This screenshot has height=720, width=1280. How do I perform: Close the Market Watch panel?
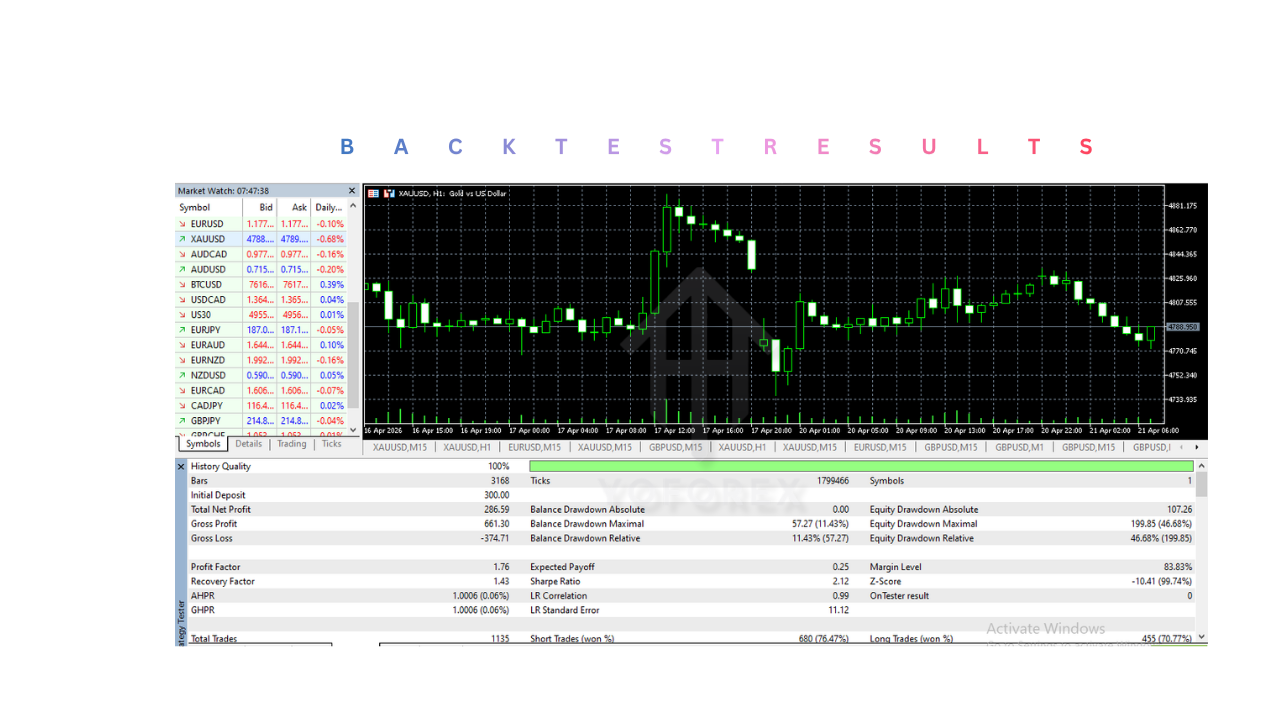pyautogui.click(x=352, y=191)
